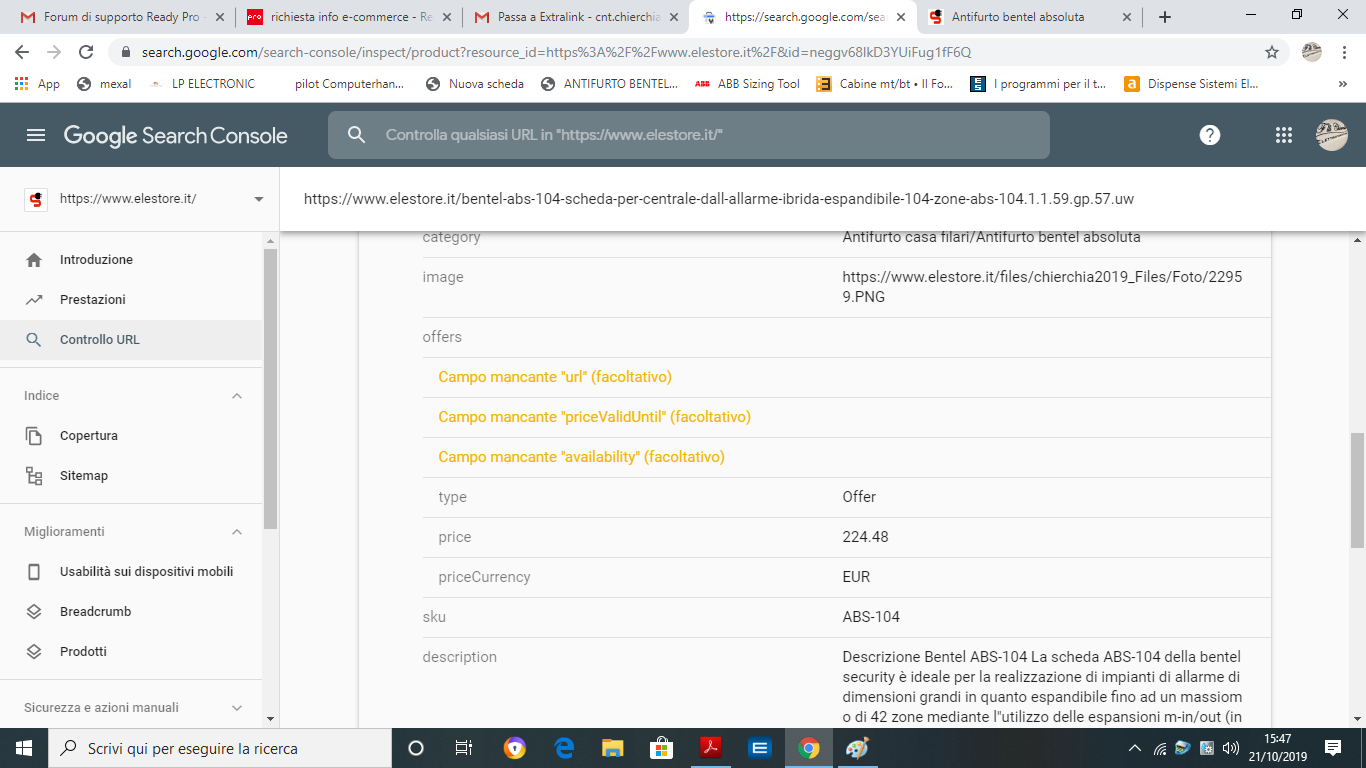Open Usabilità sui dispositivi mobili report
This screenshot has height=768, width=1366.
click(x=131, y=572)
